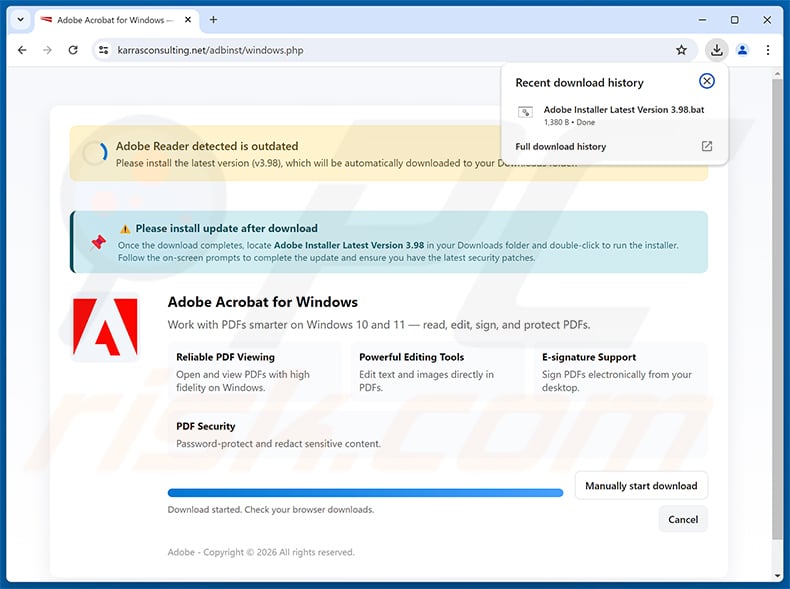This screenshot has width=790, height=589.
Task: Open site information icon in address bar
Action: (103, 50)
